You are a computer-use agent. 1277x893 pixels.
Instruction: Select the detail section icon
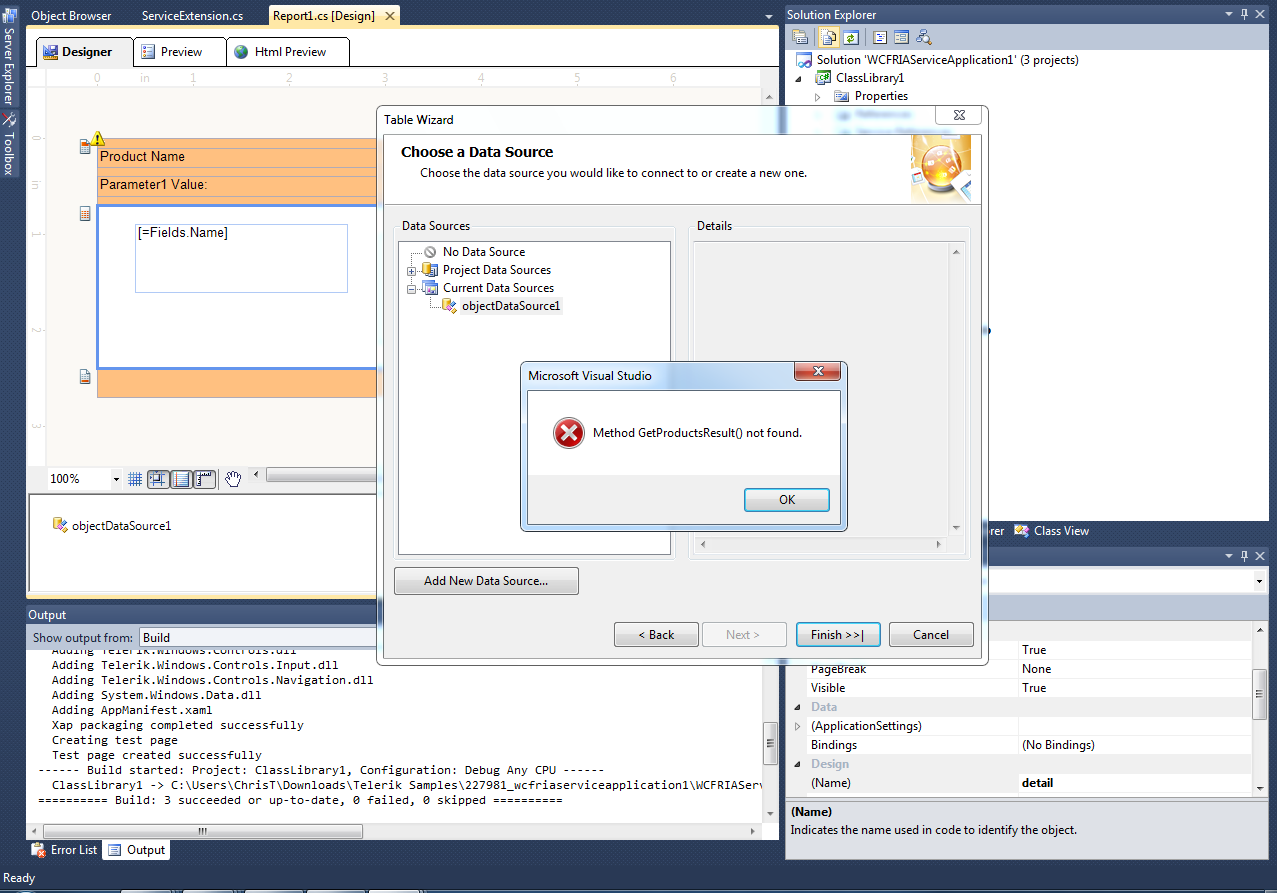(85, 214)
